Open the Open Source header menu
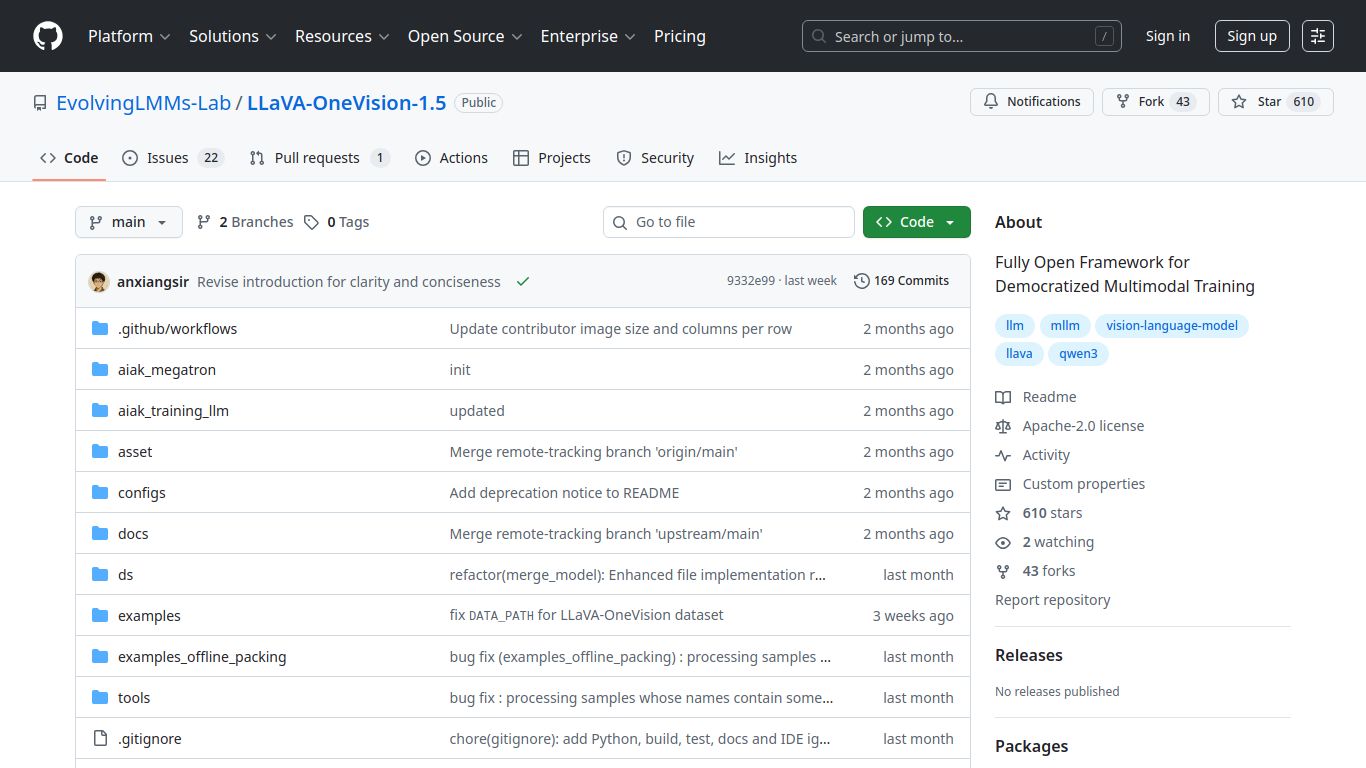 tap(464, 36)
